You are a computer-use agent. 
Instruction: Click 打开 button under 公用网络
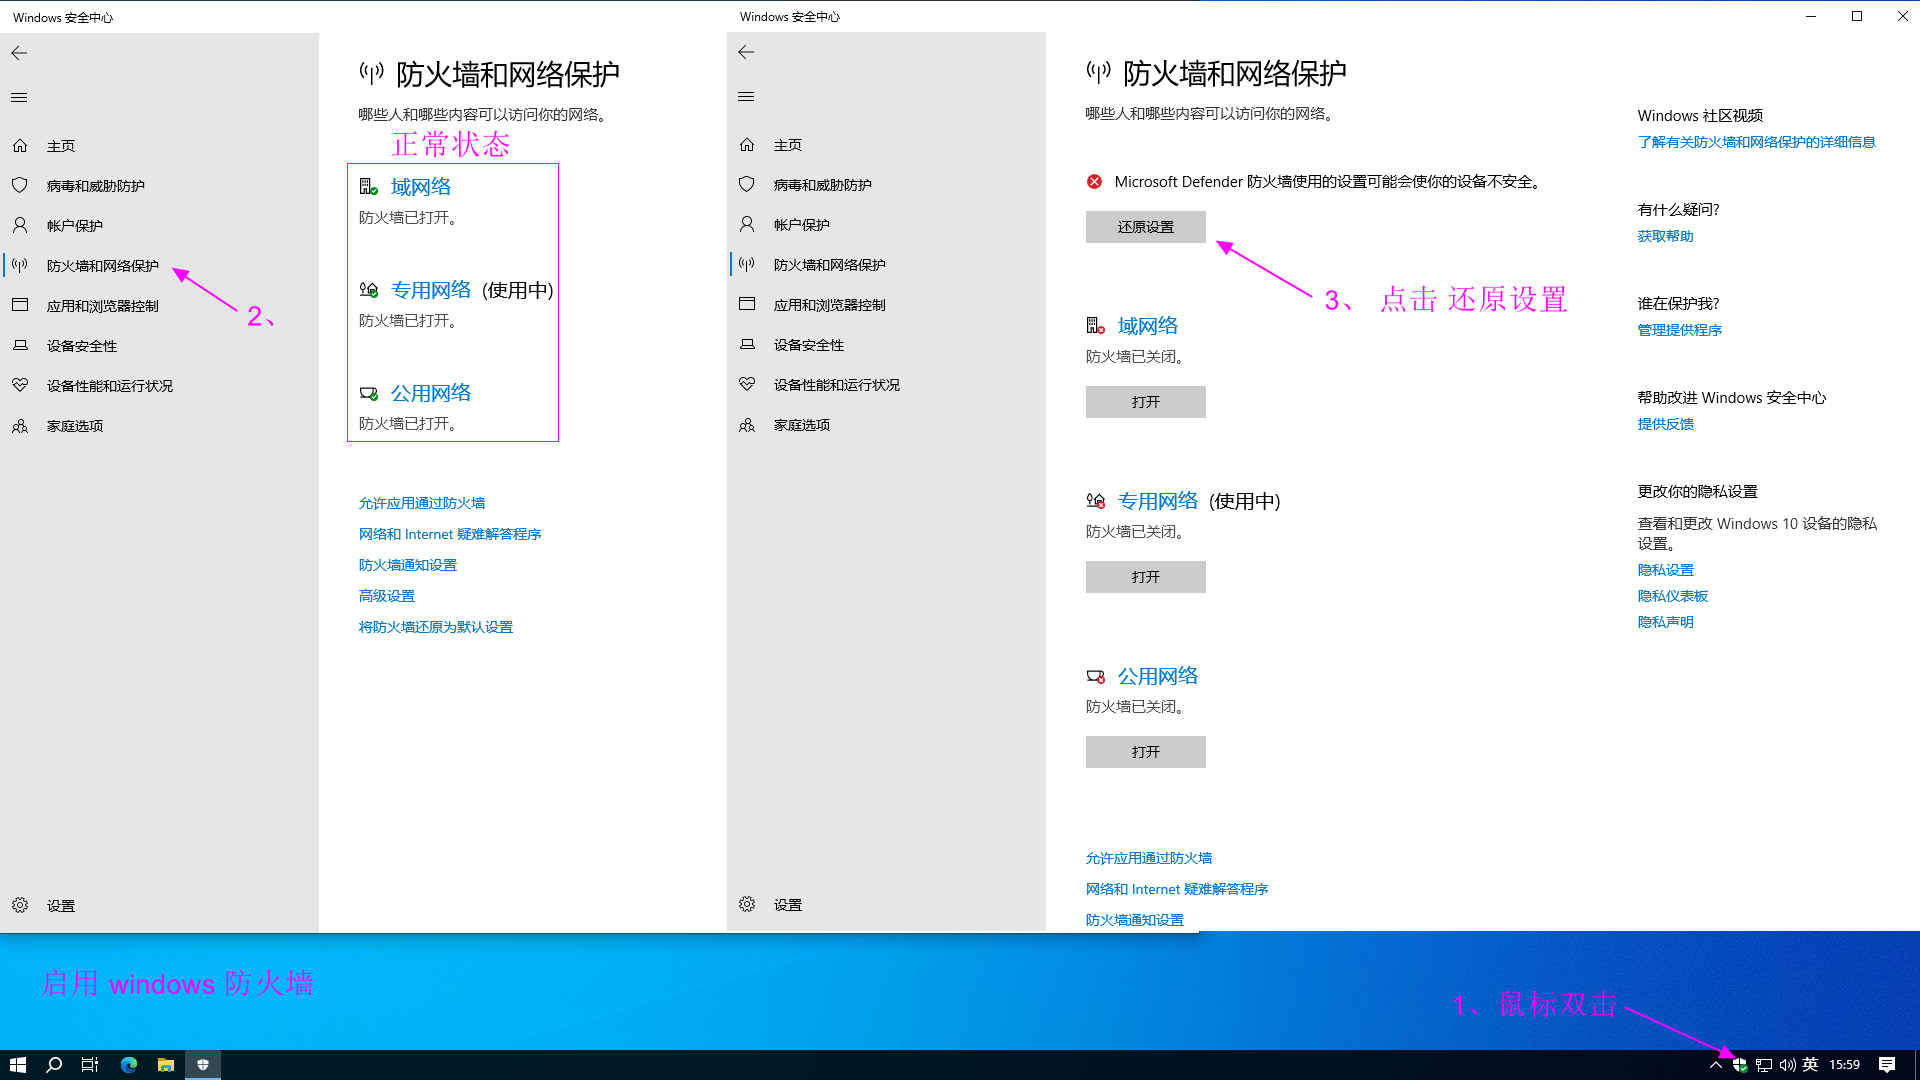pyautogui.click(x=1145, y=752)
